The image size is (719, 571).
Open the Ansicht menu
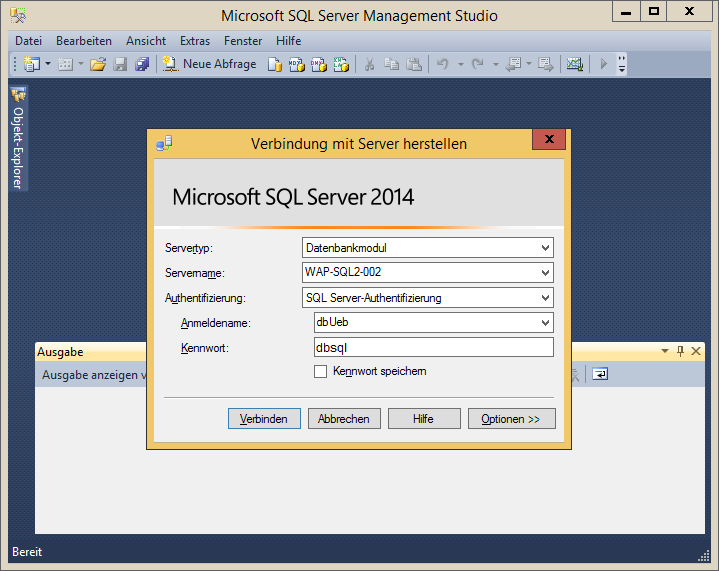(146, 41)
